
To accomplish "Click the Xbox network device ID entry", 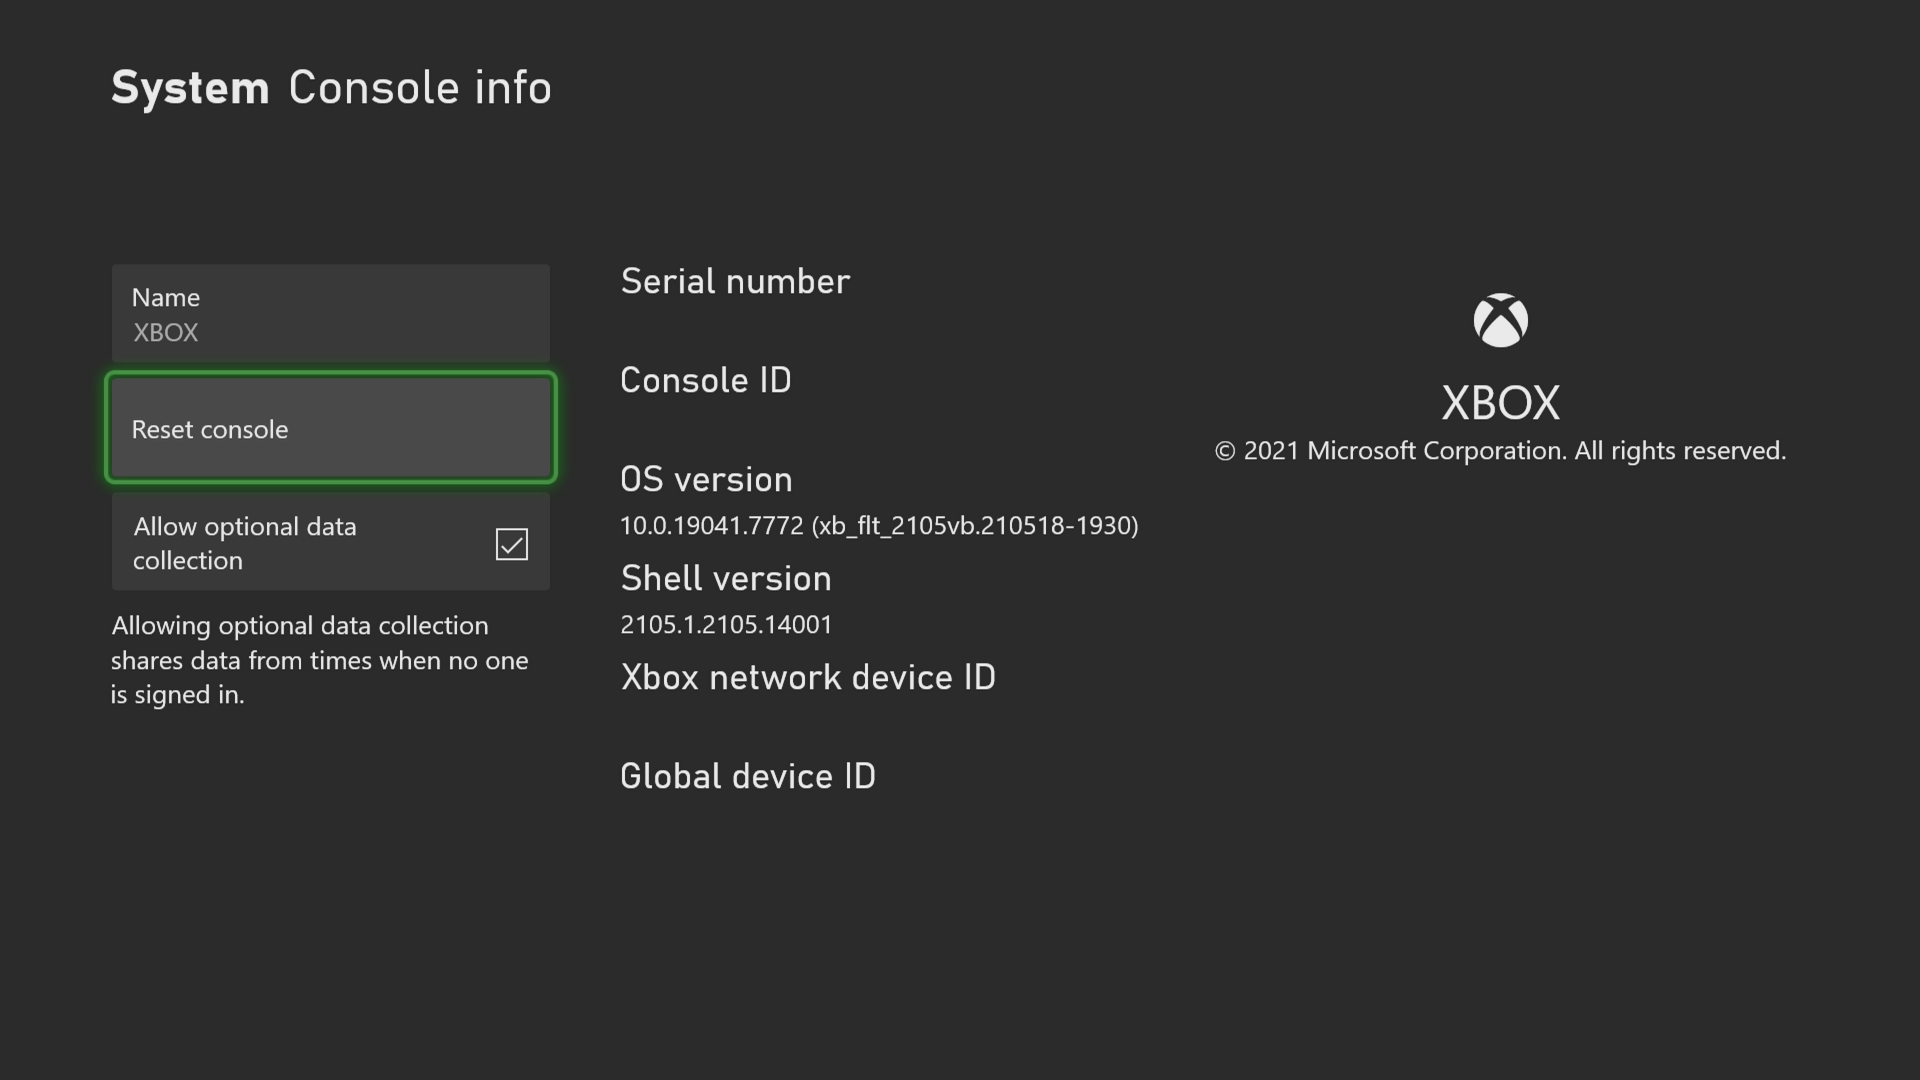I will point(808,677).
